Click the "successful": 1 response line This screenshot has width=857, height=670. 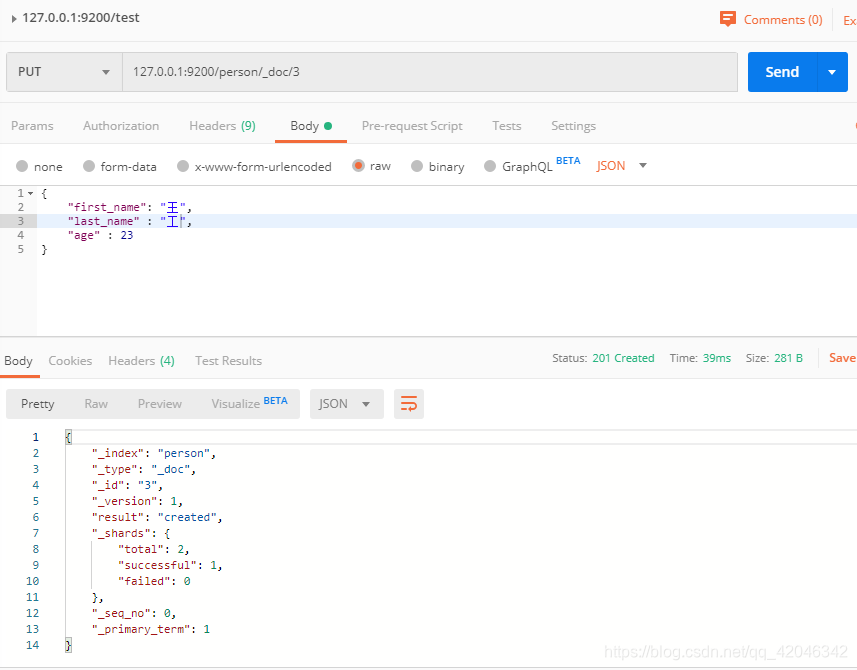point(171,566)
